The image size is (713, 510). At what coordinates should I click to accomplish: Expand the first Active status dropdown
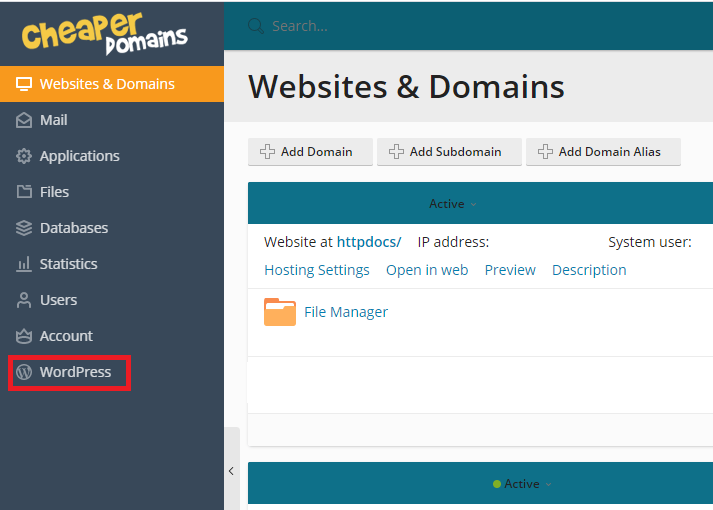(453, 204)
